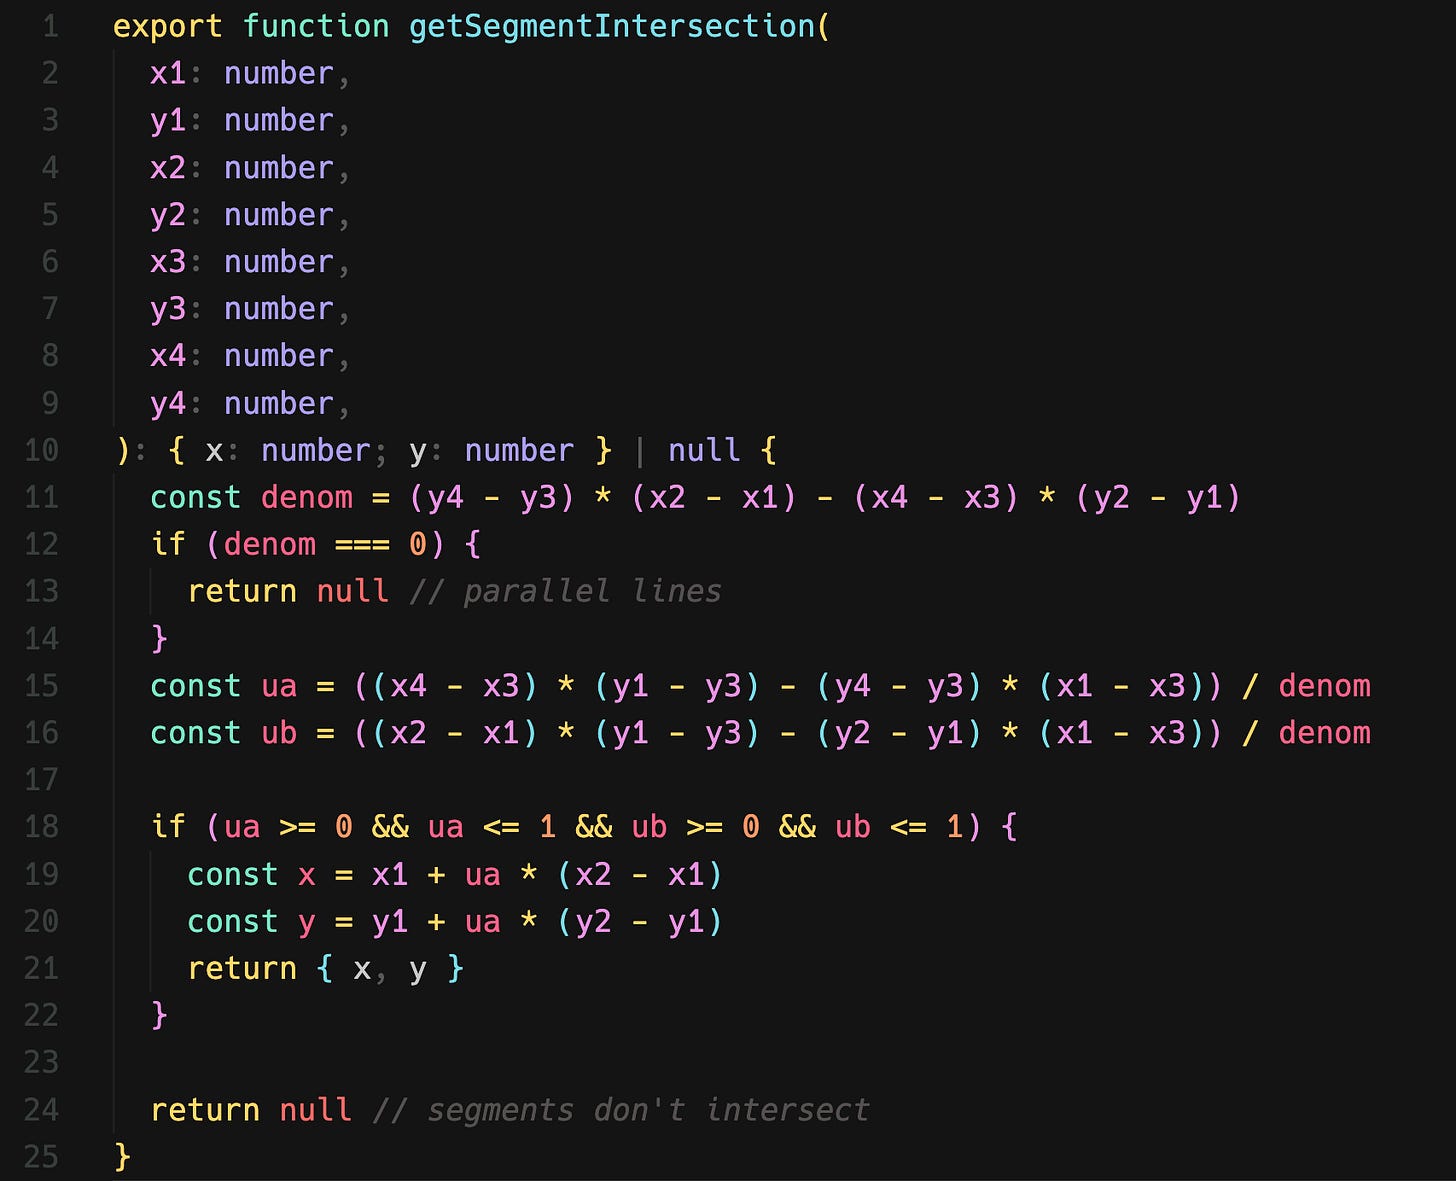
Task: Click the final closing brace on line 25
Action: click(122, 1157)
